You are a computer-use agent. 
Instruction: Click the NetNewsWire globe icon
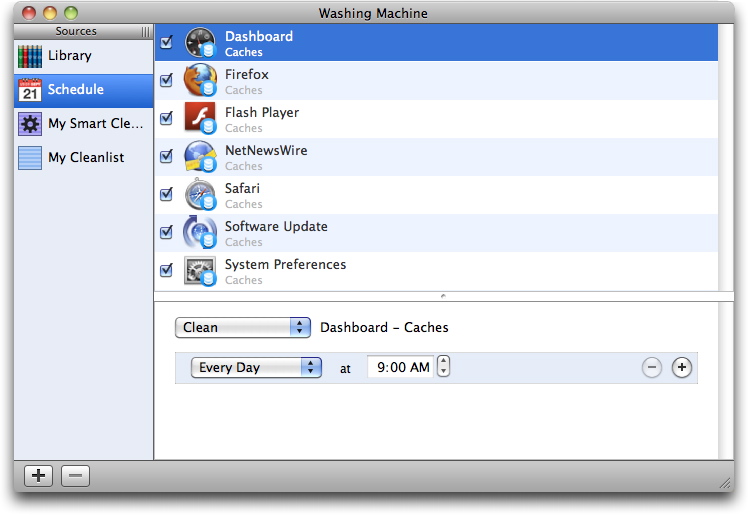(x=200, y=156)
